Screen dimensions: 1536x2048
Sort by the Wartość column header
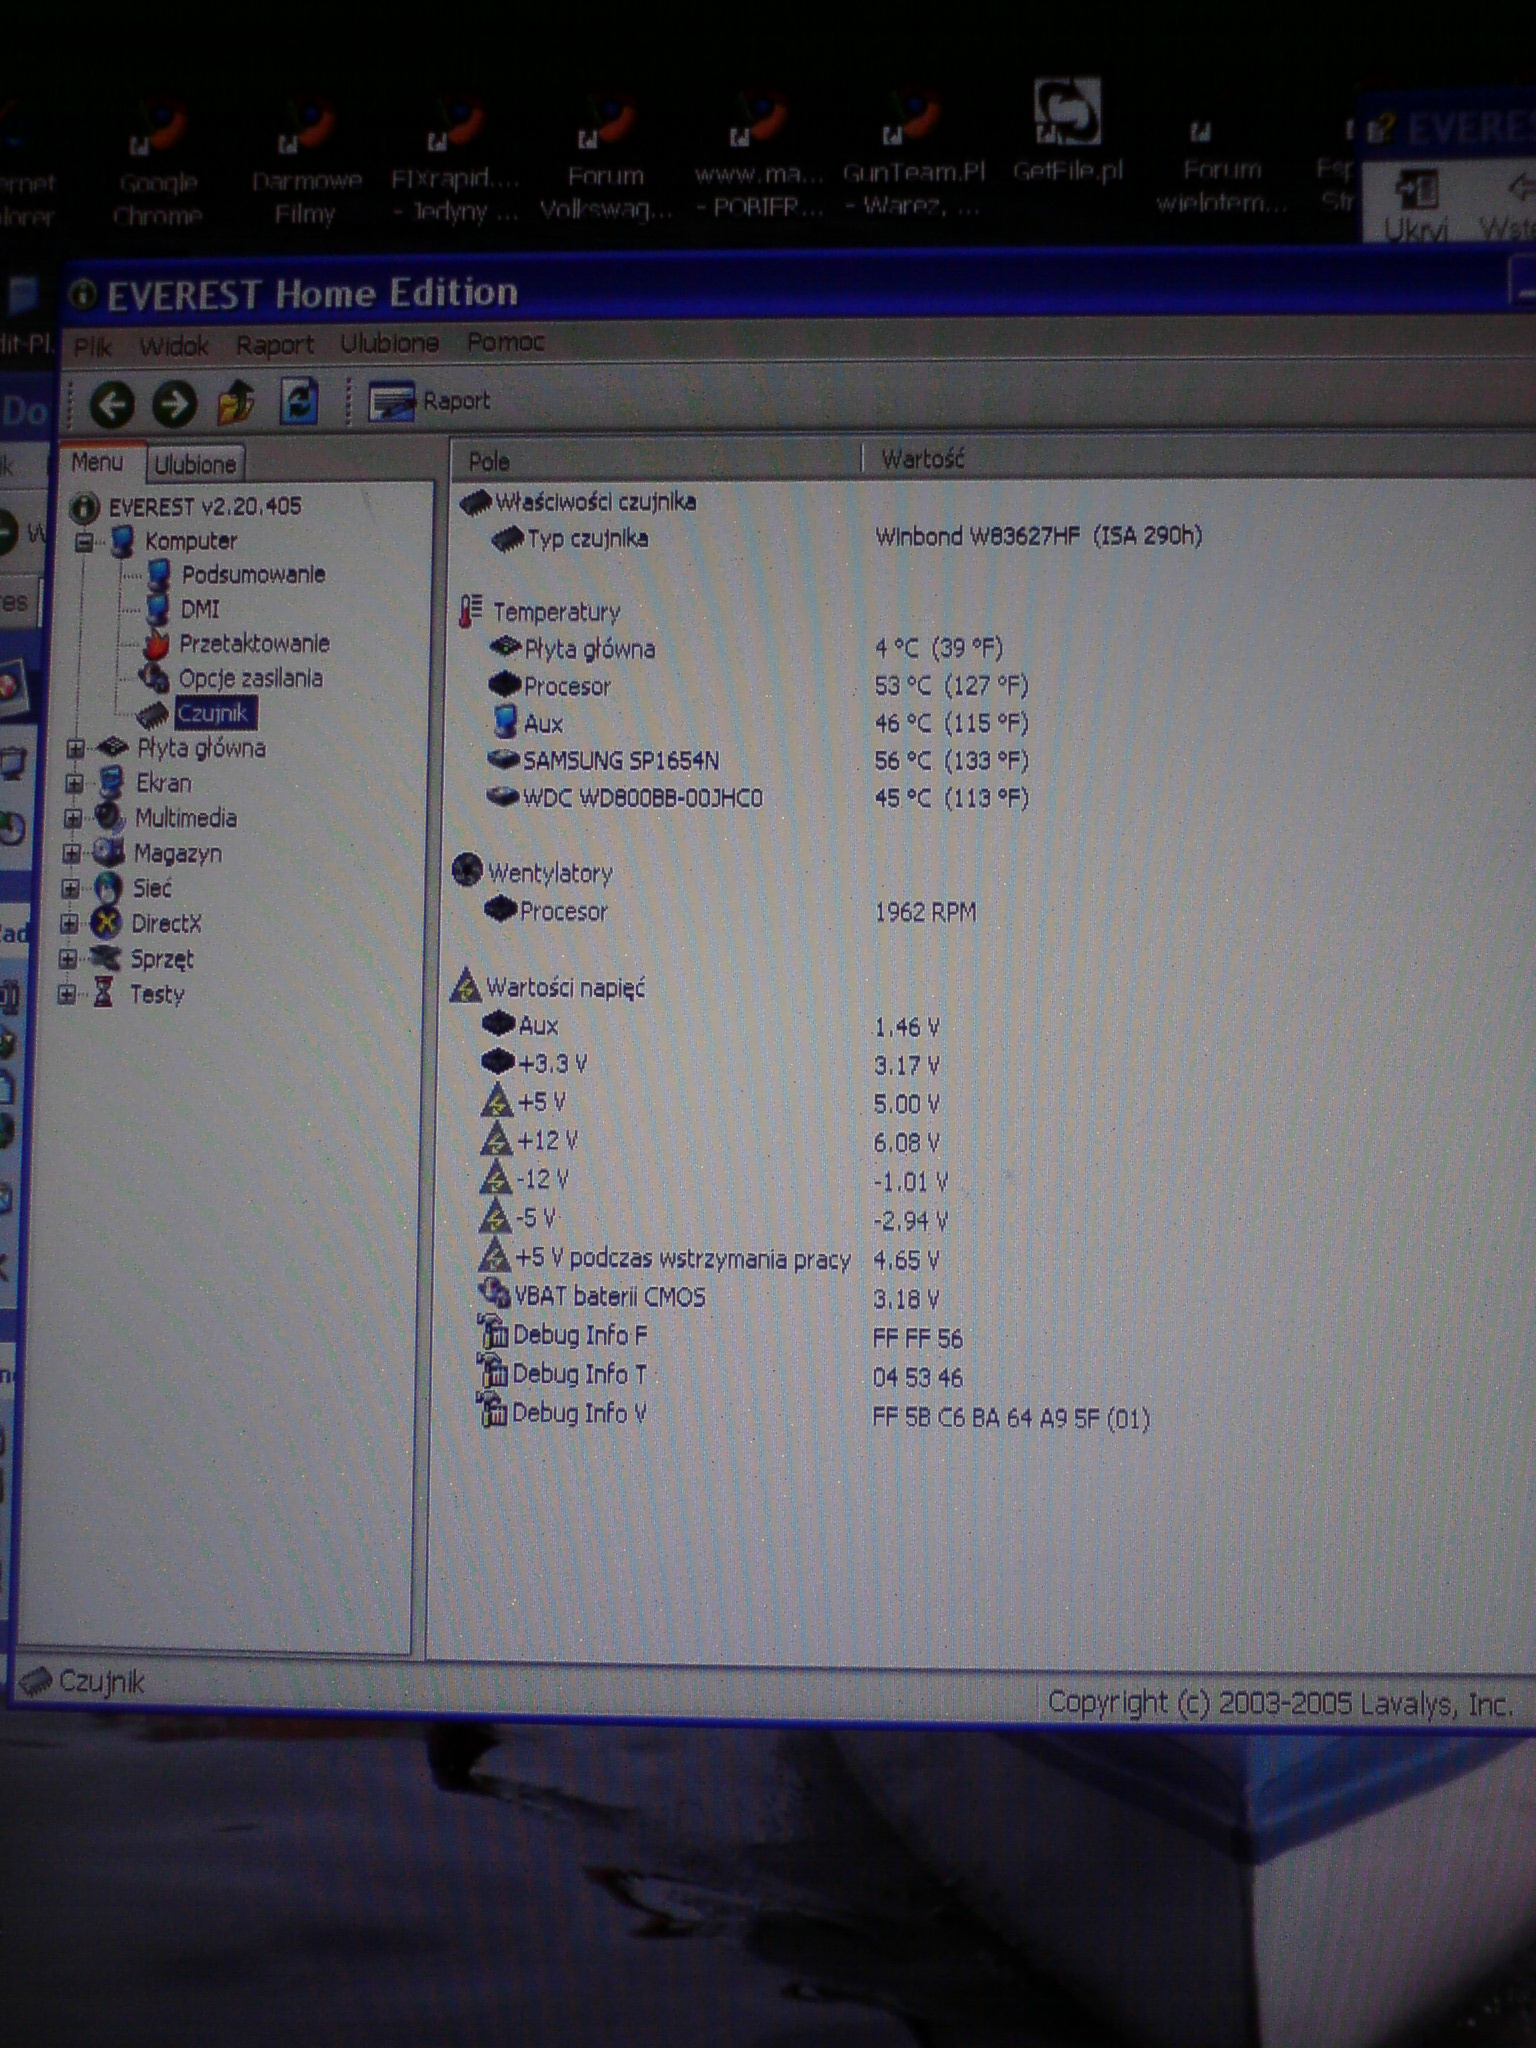1198,459
